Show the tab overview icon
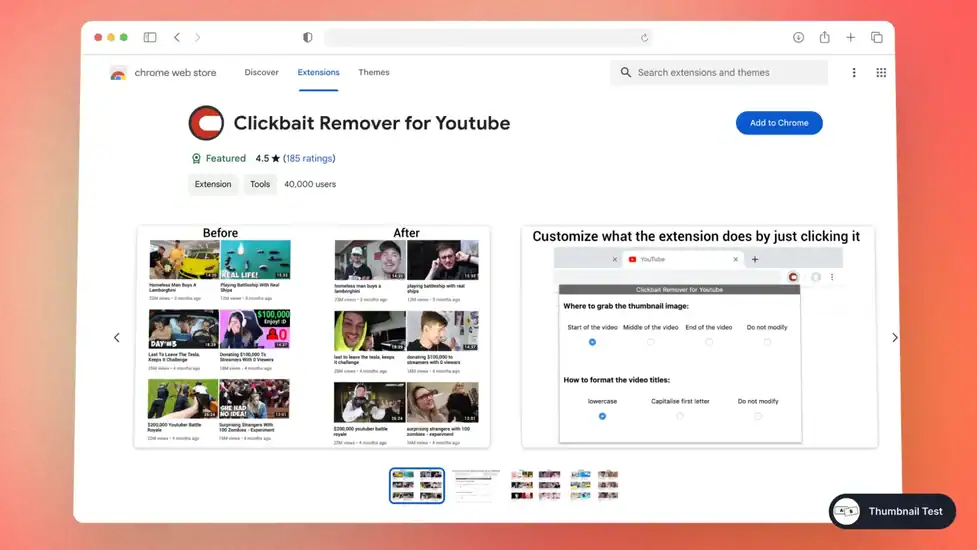This screenshot has height=550, width=977. pyautogui.click(x=877, y=38)
